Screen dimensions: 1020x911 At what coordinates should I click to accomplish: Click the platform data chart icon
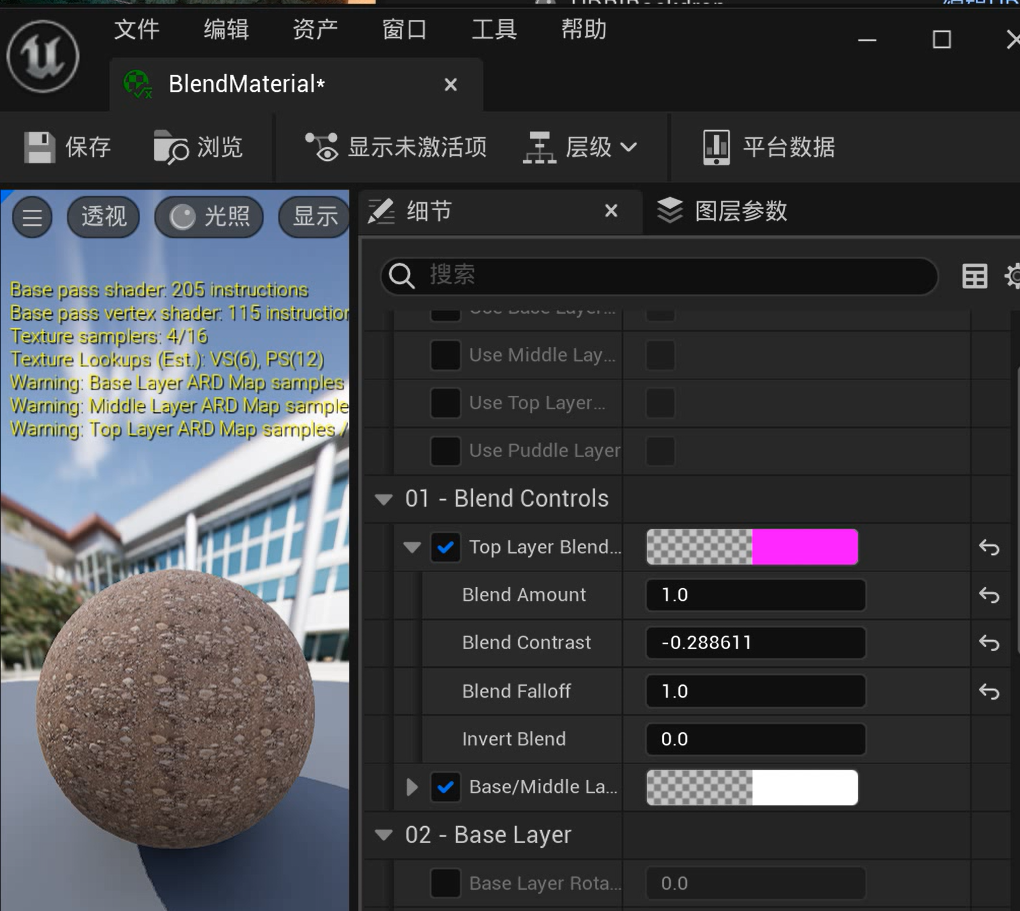[x=716, y=147]
